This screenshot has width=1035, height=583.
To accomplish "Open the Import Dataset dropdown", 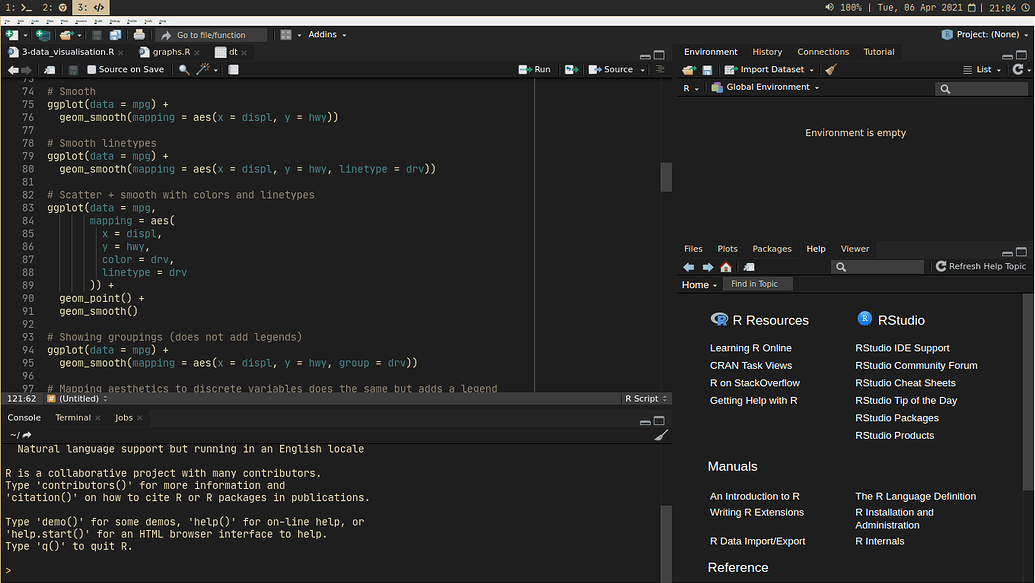I will 769,69.
